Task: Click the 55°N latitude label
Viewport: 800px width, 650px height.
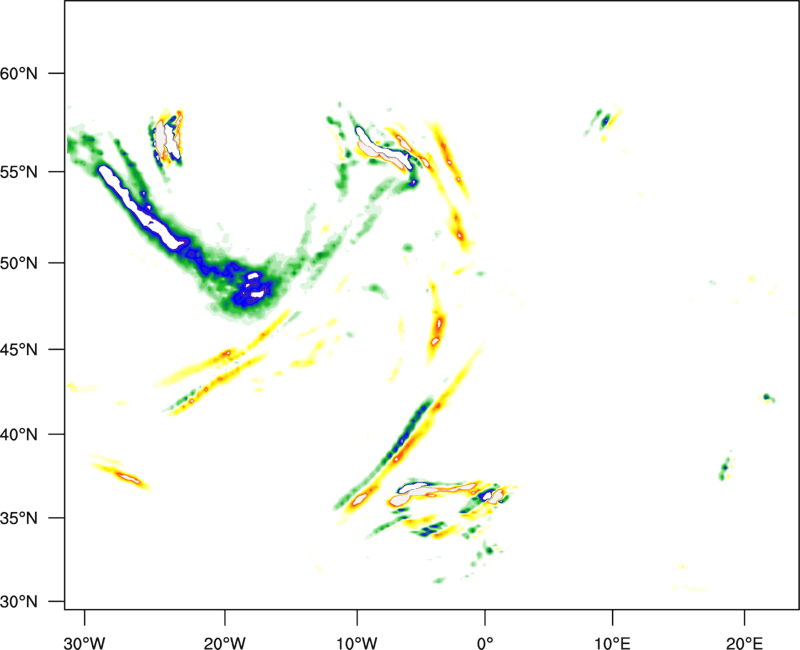Action: pyautogui.click(x=19, y=172)
